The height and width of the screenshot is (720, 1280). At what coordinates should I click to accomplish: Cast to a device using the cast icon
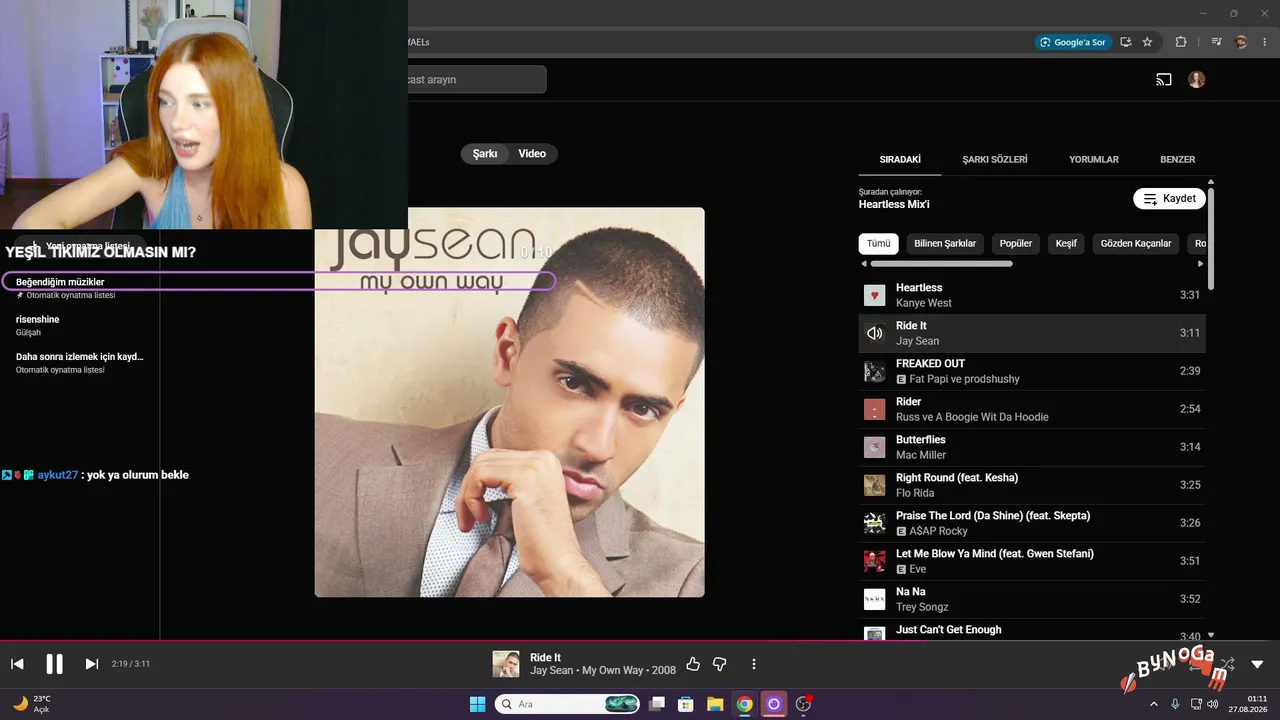tap(1164, 80)
